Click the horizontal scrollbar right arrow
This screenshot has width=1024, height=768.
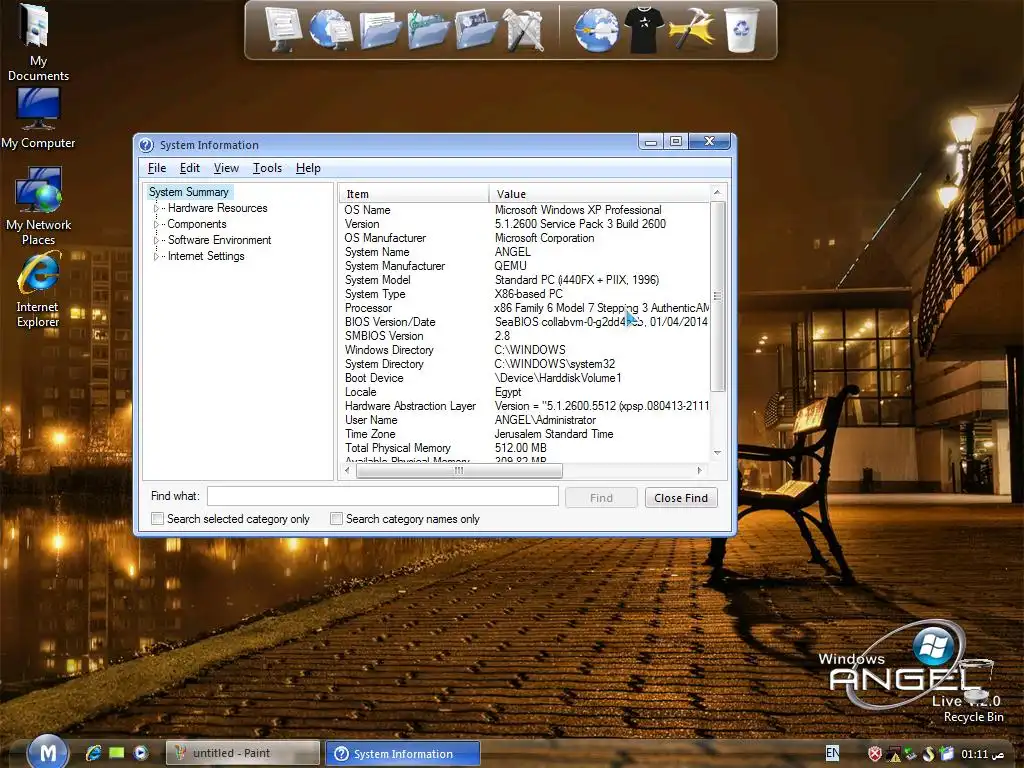coord(699,470)
